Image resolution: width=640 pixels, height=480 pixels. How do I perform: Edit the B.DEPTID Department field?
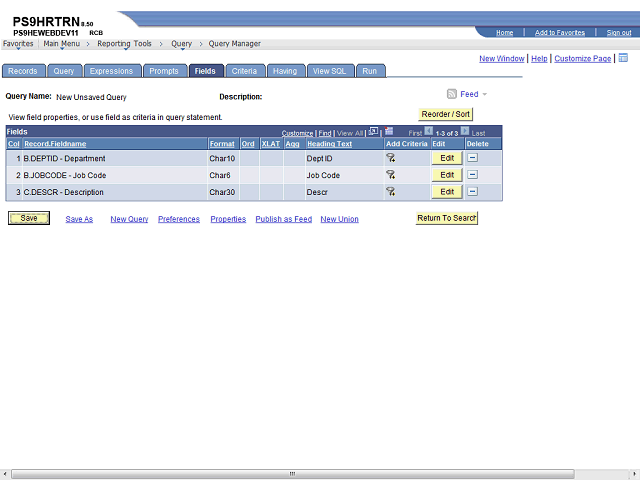447,158
